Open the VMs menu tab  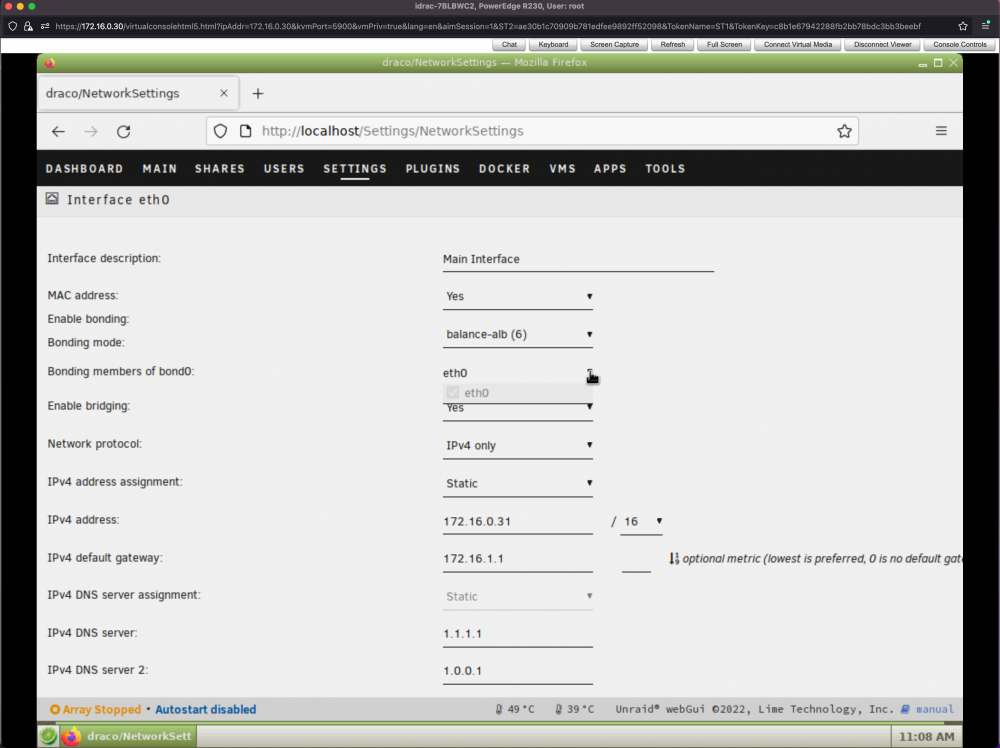562,169
